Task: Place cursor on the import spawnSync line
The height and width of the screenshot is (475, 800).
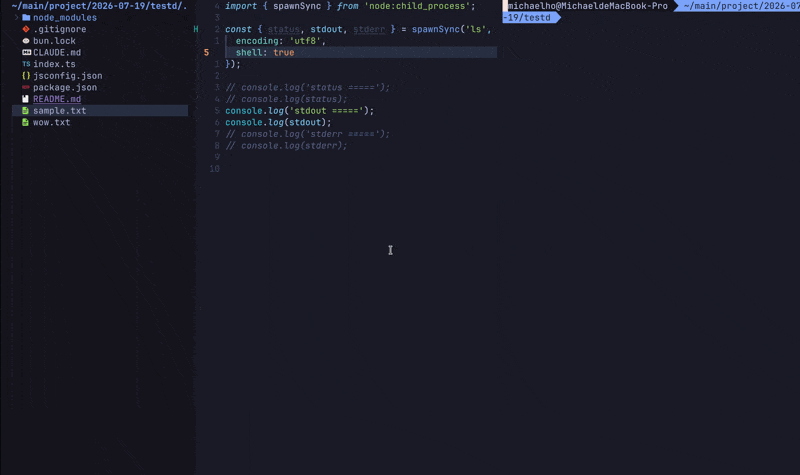Action: 350,6
